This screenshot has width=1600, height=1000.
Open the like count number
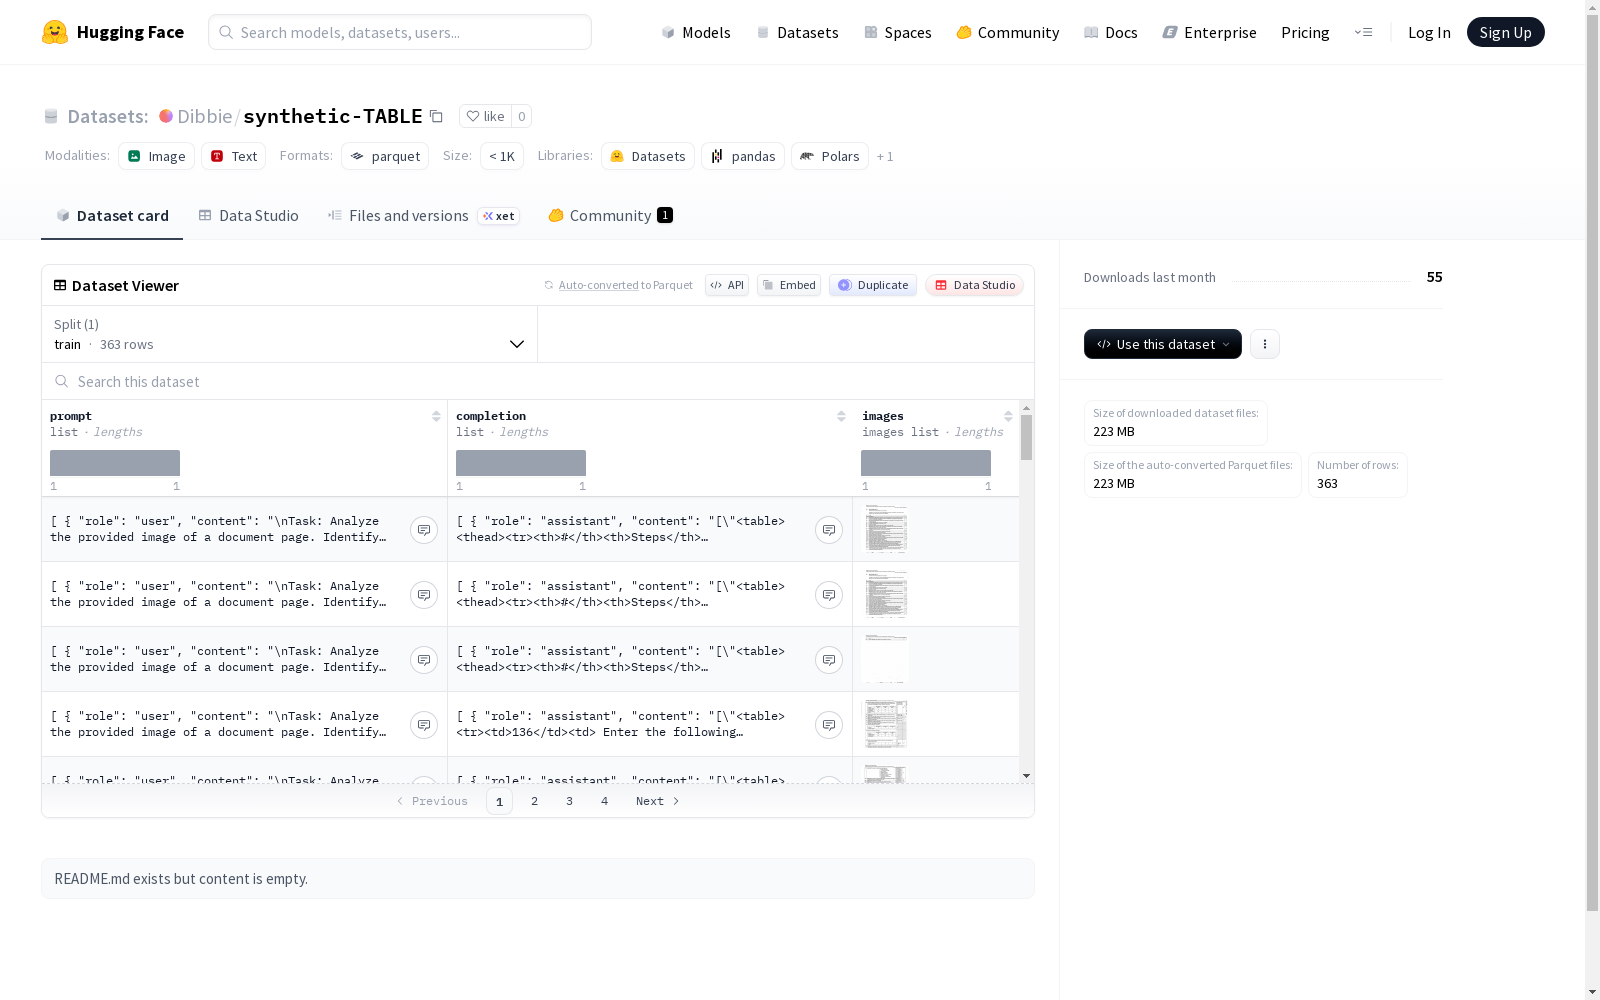521,116
